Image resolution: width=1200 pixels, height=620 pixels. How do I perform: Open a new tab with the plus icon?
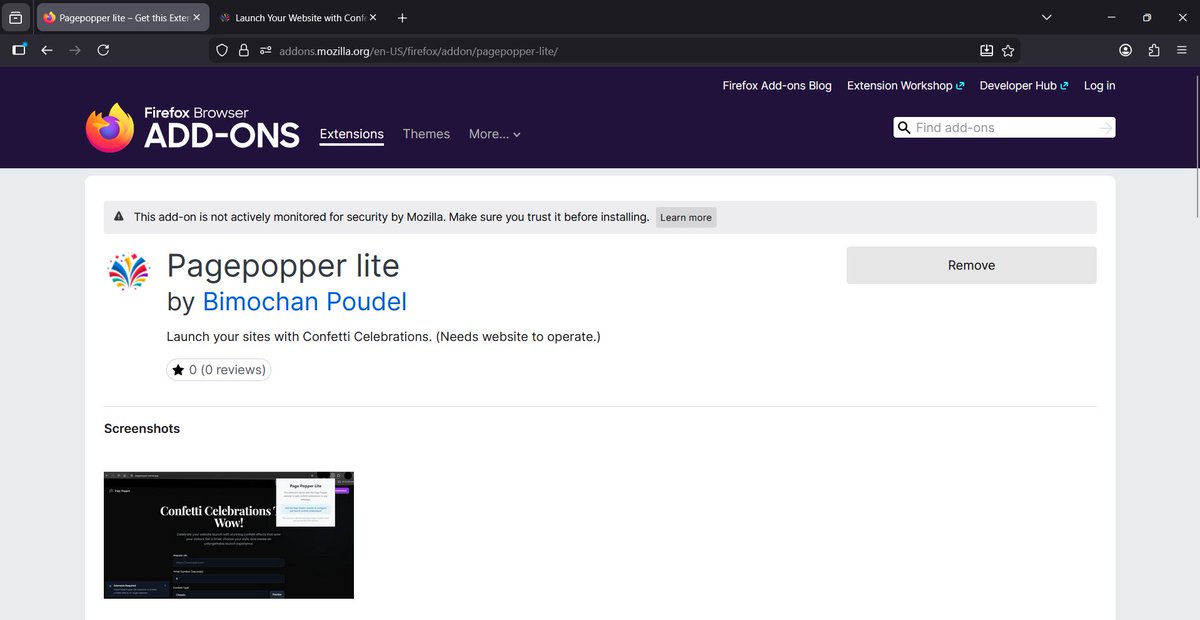(x=402, y=18)
